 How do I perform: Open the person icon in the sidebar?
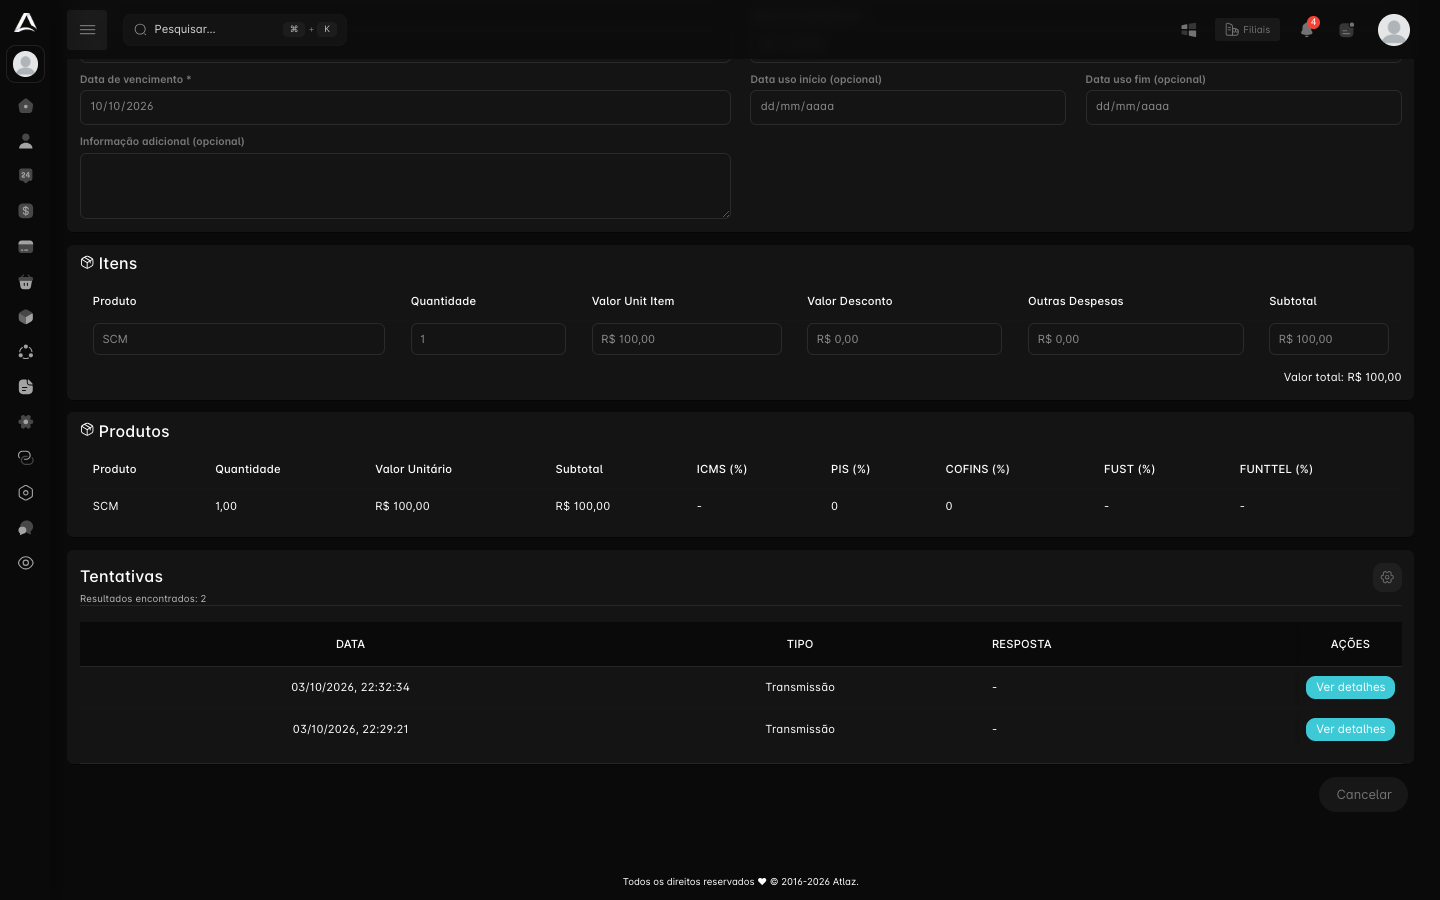[x=26, y=141]
